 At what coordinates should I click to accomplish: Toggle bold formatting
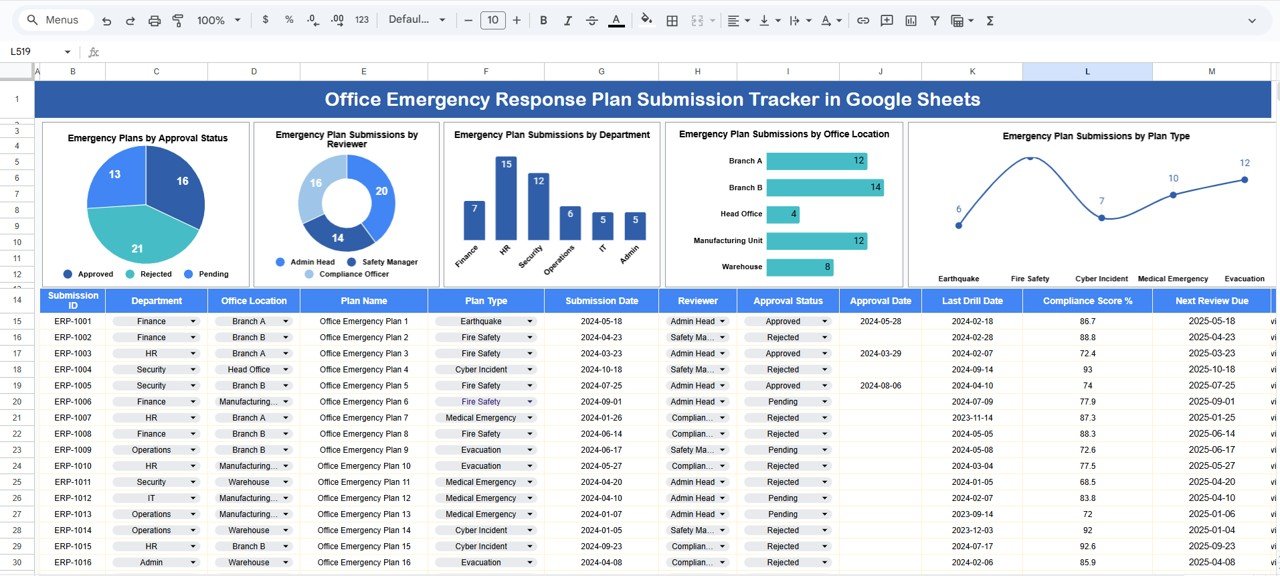543,20
